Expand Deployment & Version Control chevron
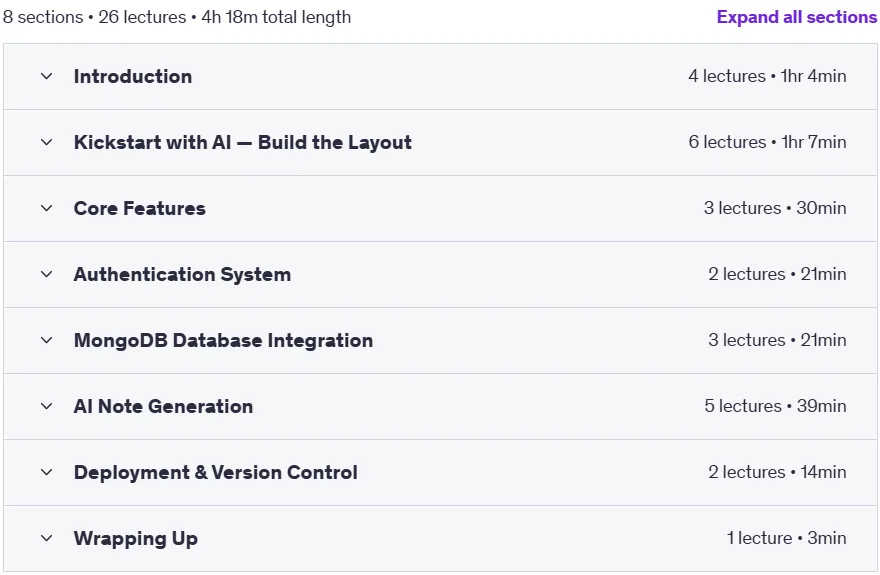Viewport: 880px width, 575px height. pos(47,472)
